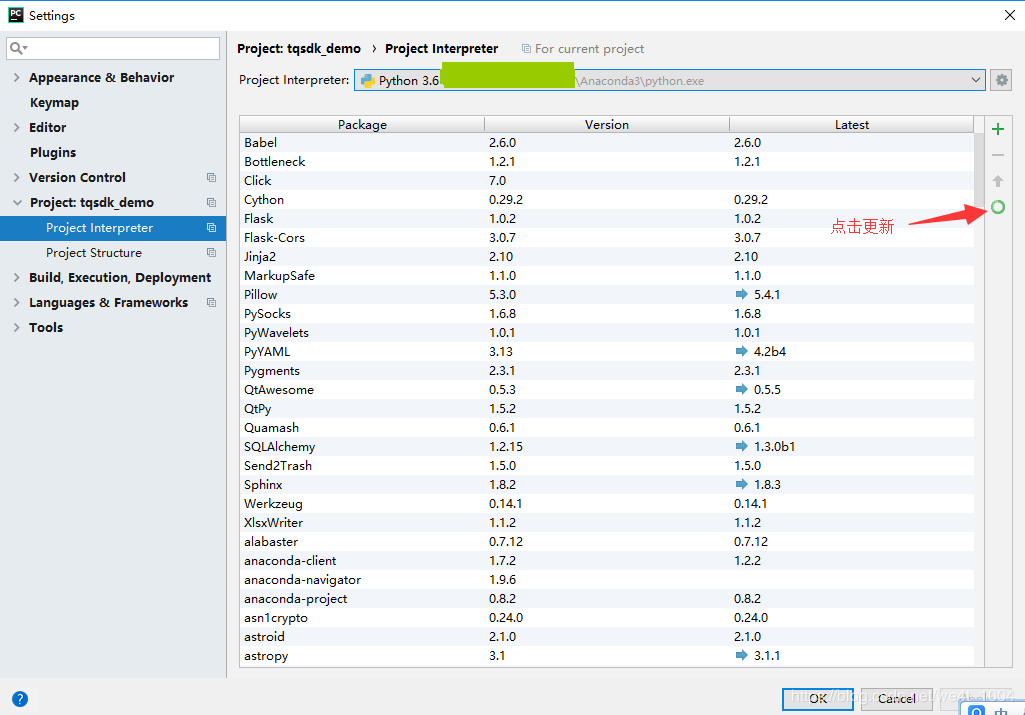Select the Flask package row

[607, 218]
